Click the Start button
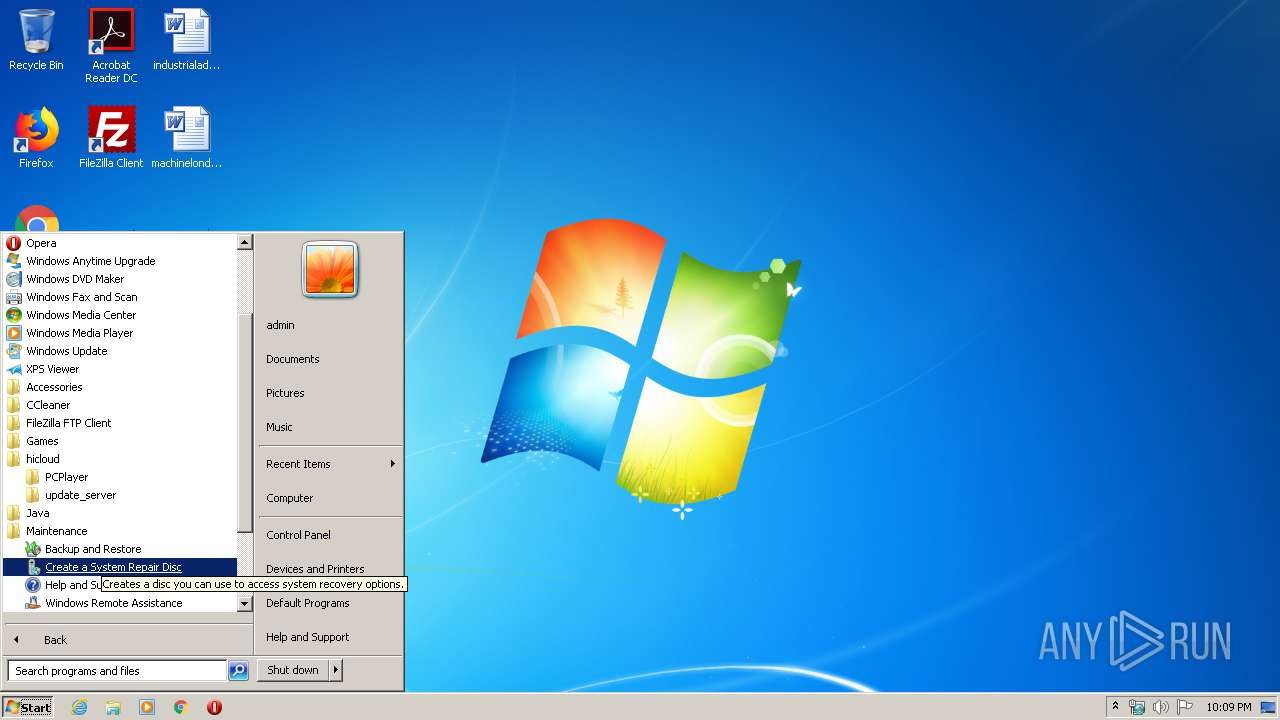The image size is (1280, 720). (x=28, y=707)
